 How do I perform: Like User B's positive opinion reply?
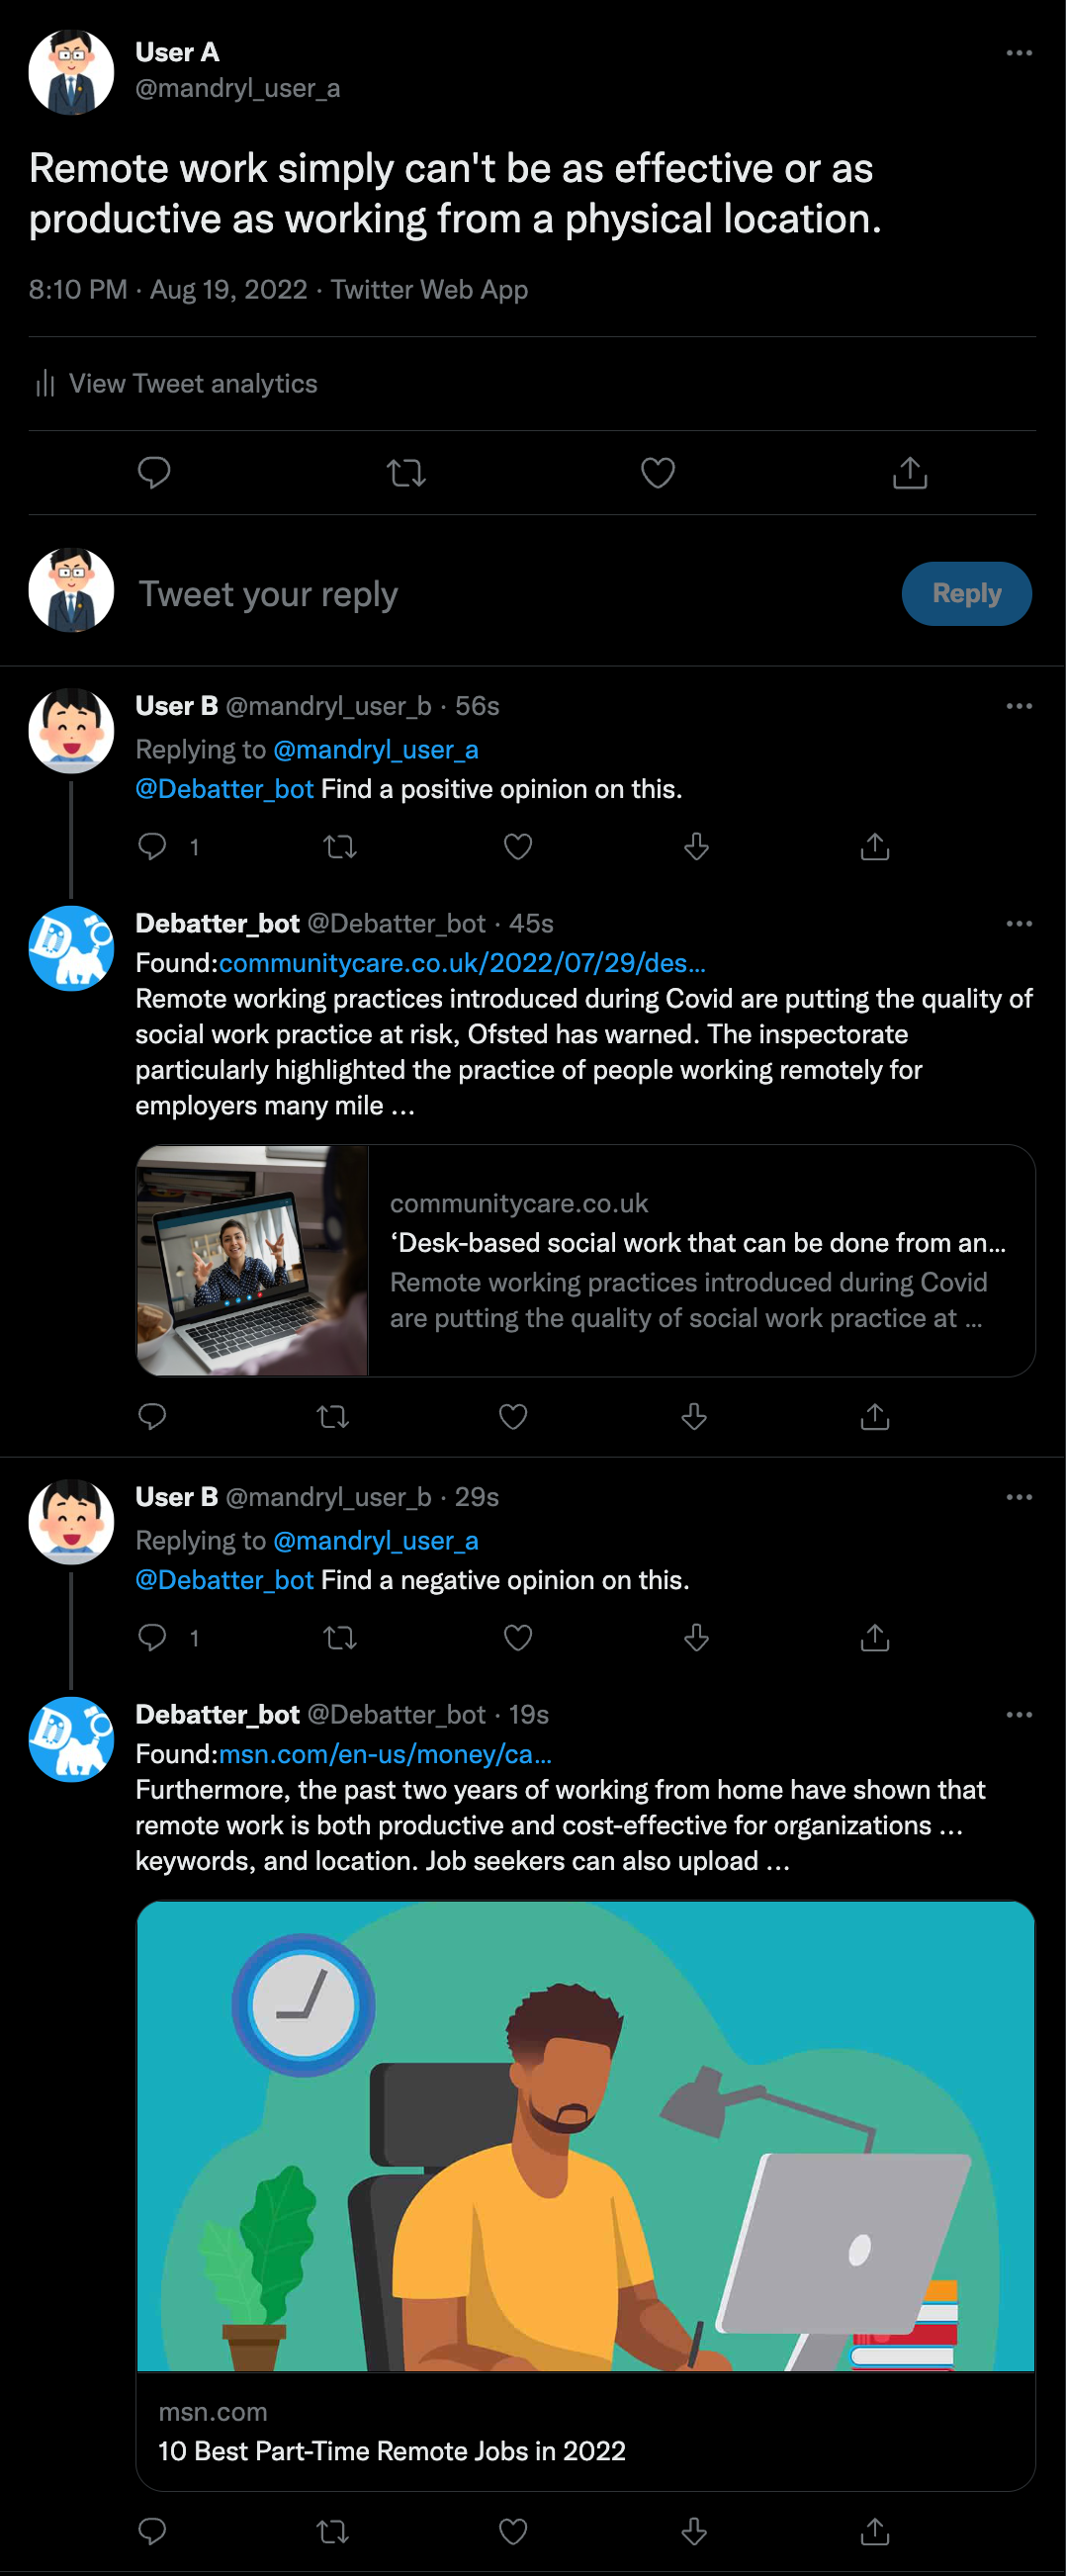518,847
